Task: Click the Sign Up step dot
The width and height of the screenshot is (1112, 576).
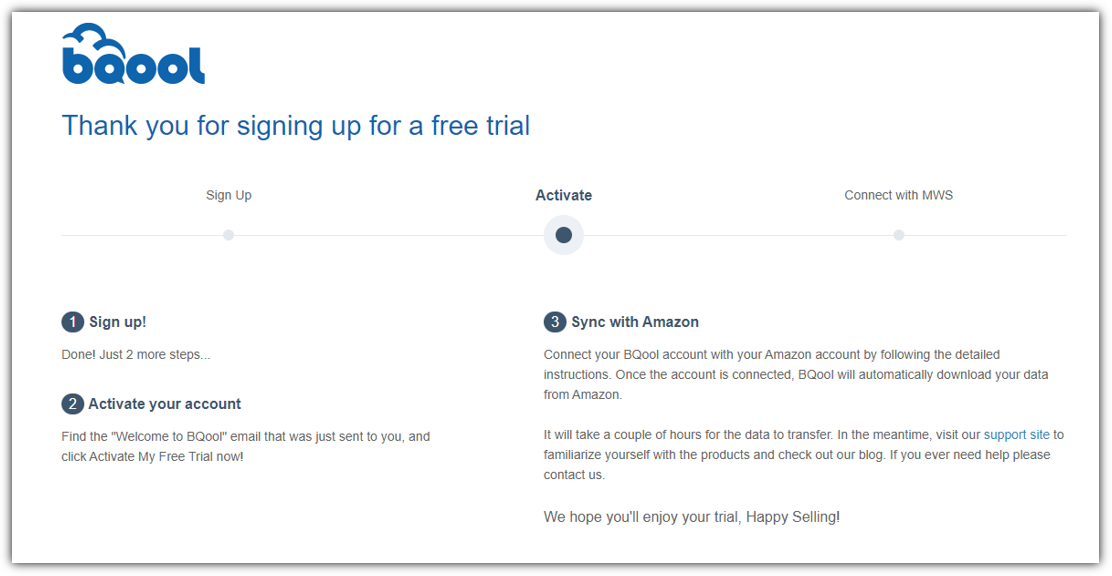Action: [228, 235]
